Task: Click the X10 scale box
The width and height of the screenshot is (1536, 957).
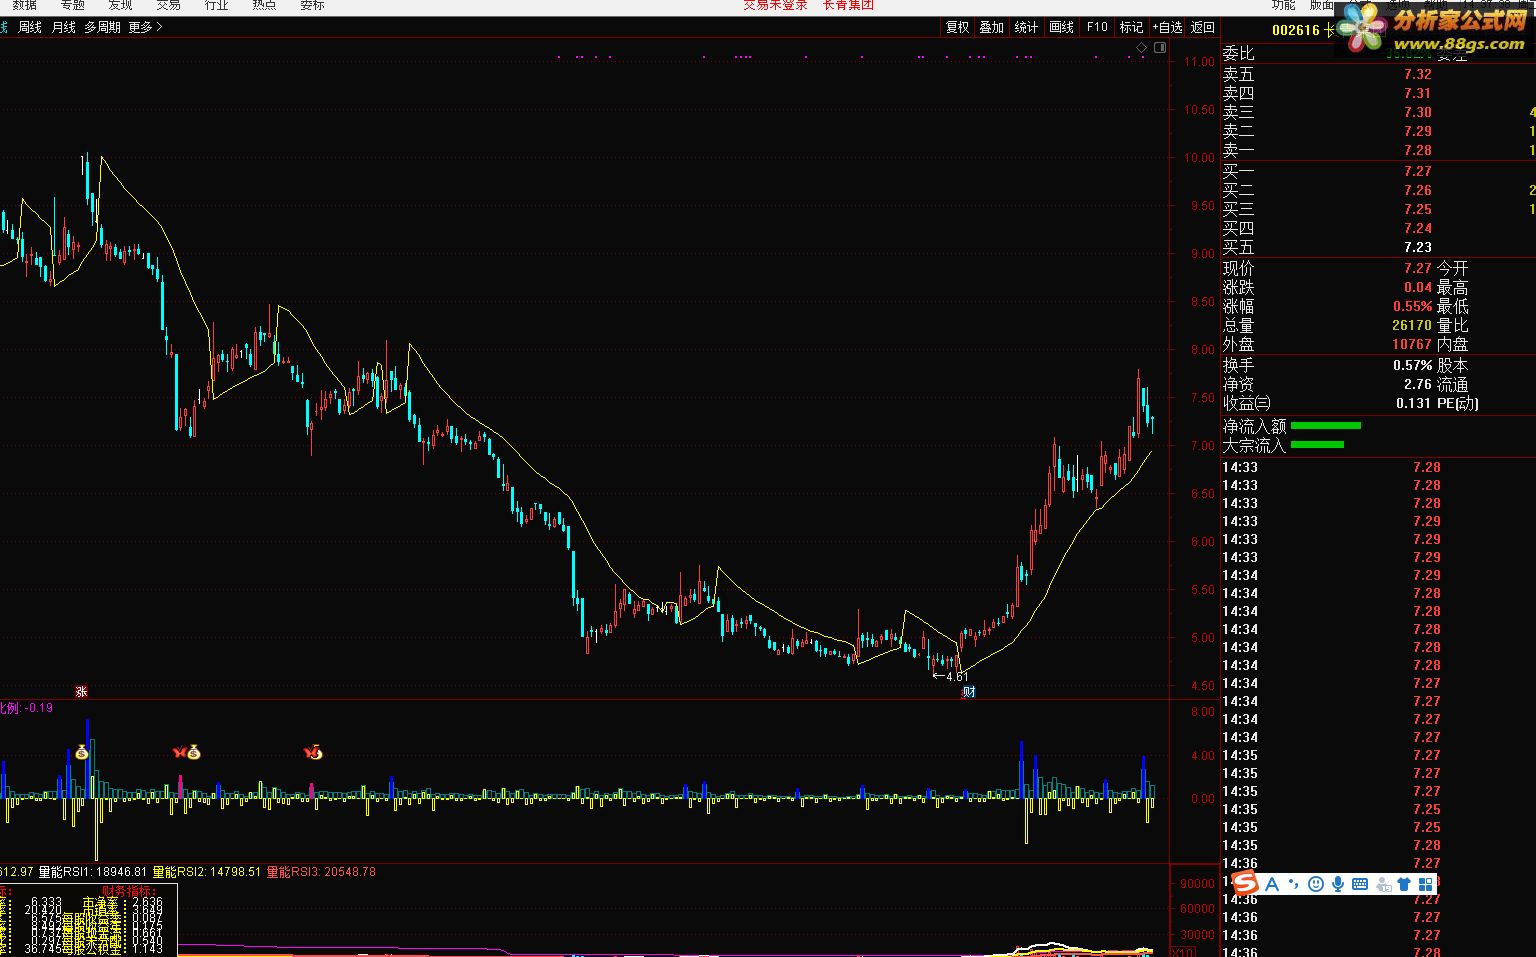Action: point(1182,951)
